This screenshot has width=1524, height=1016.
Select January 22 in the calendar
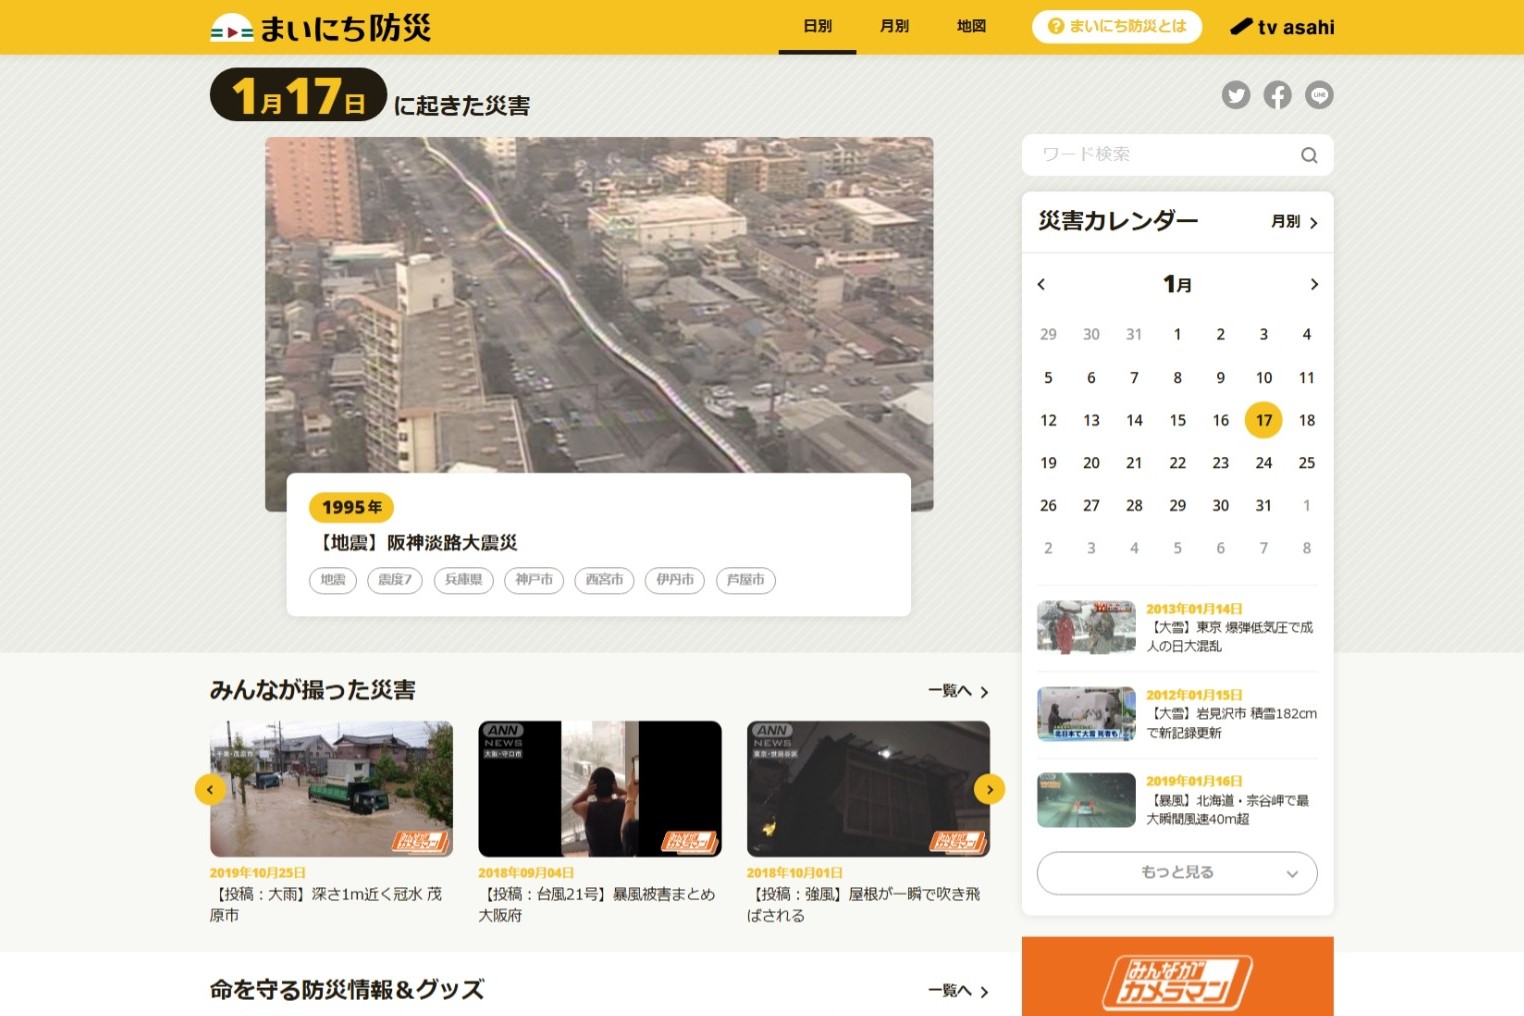[x=1178, y=463]
